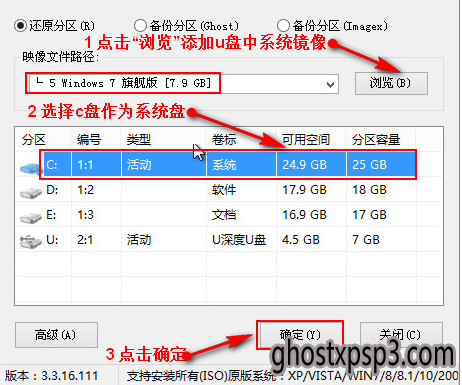This screenshot has width=462, height=385.
Task: Click the 活动 type in the C: row
Action: click(x=139, y=165)
